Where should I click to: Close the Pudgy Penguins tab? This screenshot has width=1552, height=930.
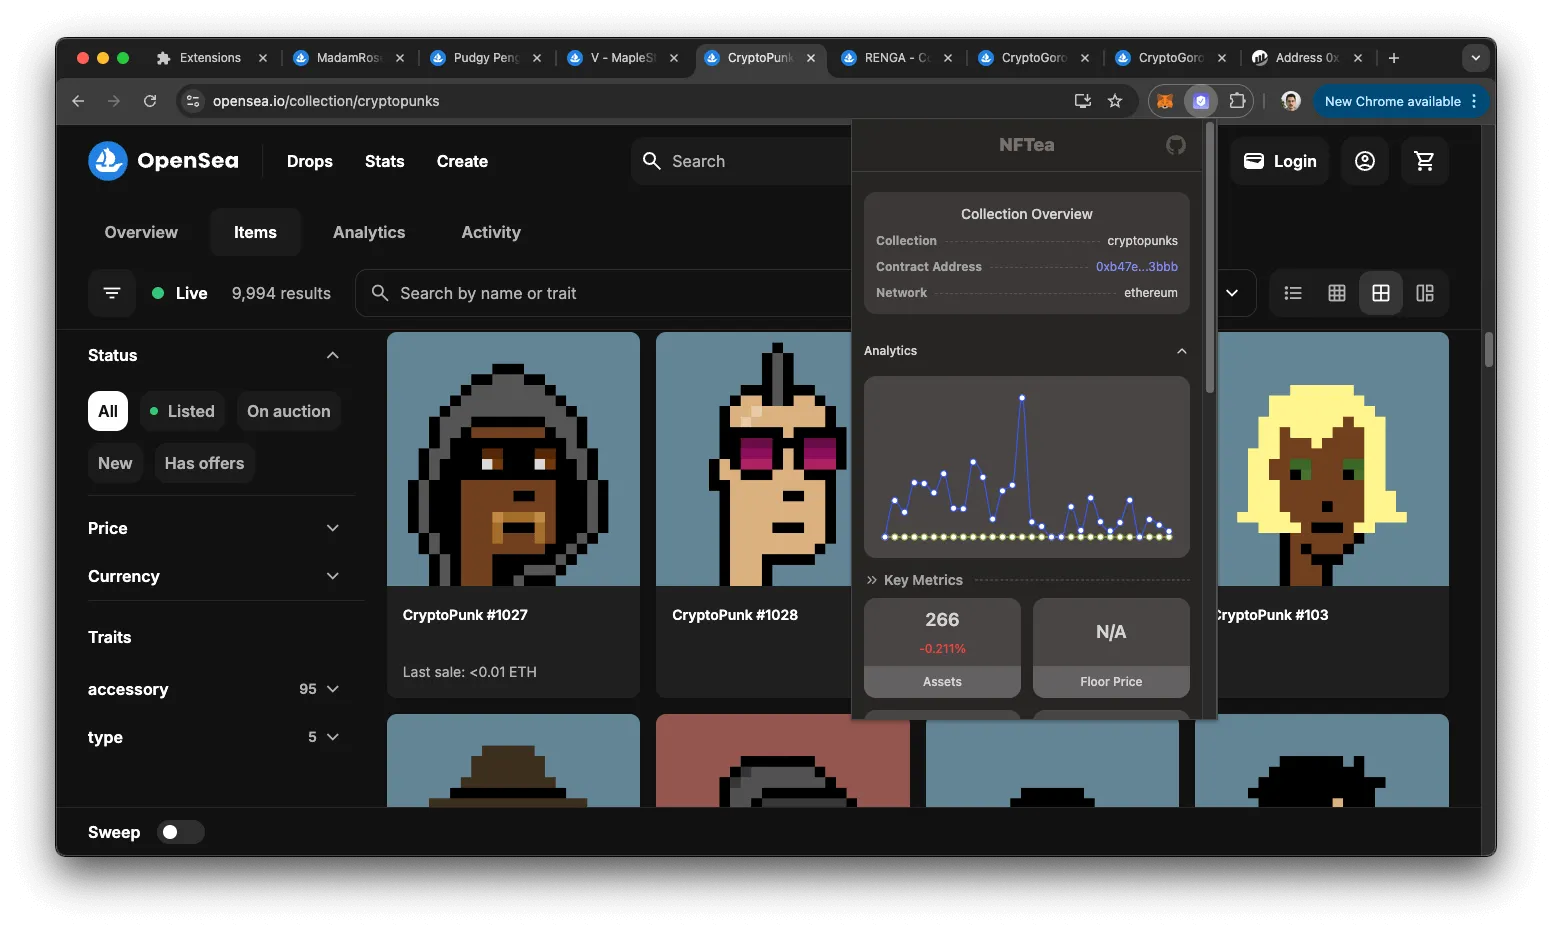pyautogui.click(x=537, y=58)
